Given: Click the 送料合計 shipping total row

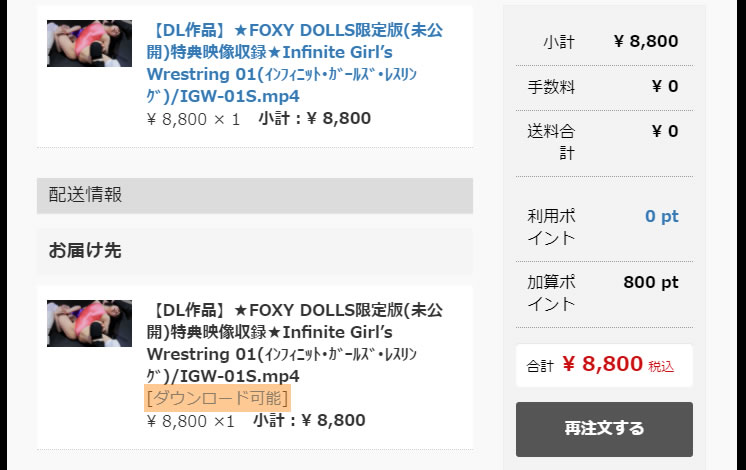Looking at the screenshot, I should point(604,143).
